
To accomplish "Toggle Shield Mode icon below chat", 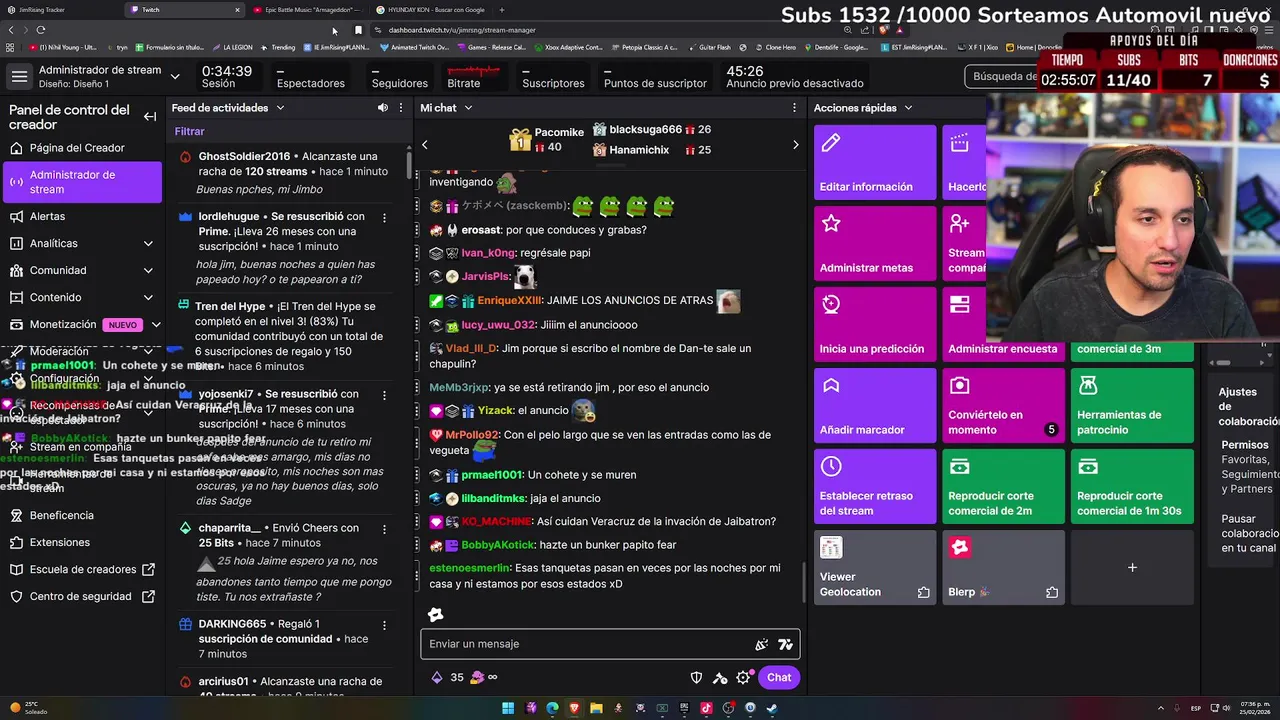I will (697, 677).
